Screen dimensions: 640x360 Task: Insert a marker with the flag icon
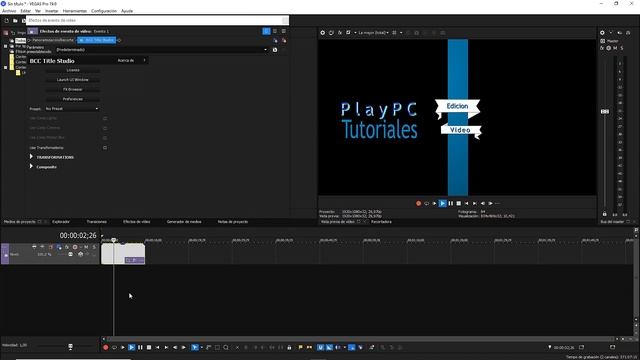point(301,347)
